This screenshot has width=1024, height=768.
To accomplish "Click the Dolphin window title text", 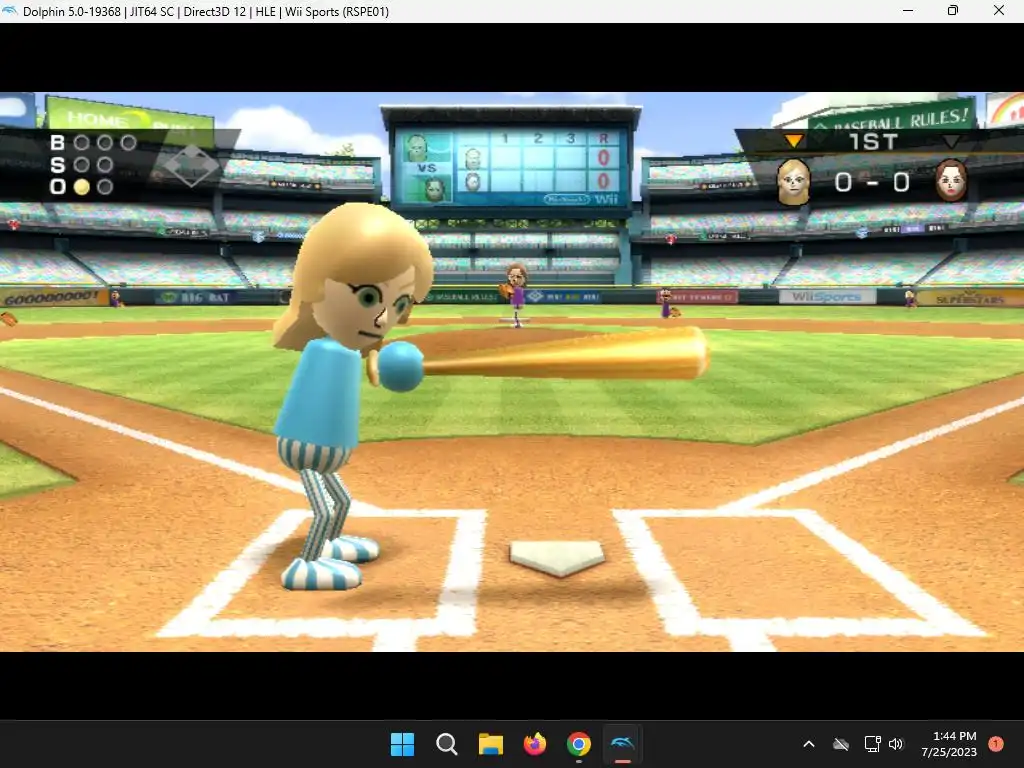I will 206,12.
